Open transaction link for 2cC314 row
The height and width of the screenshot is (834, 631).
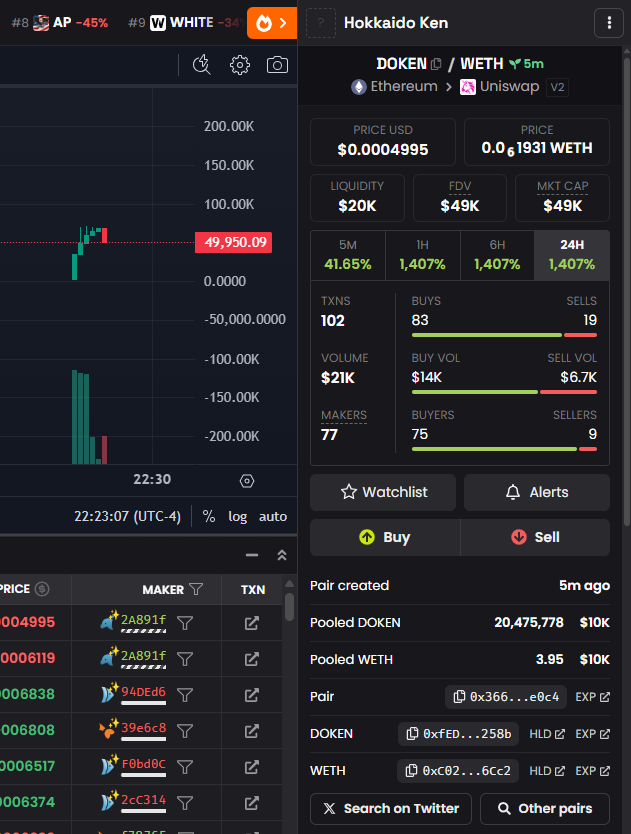point(252,803)
